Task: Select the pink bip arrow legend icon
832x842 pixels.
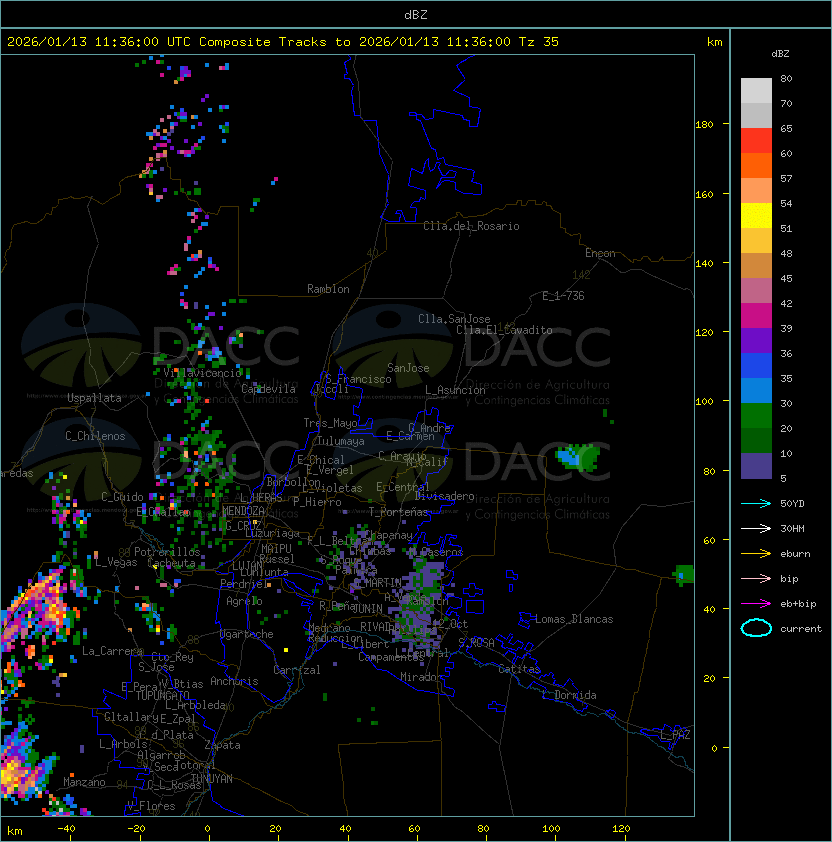Action: [x=756, y=578]
